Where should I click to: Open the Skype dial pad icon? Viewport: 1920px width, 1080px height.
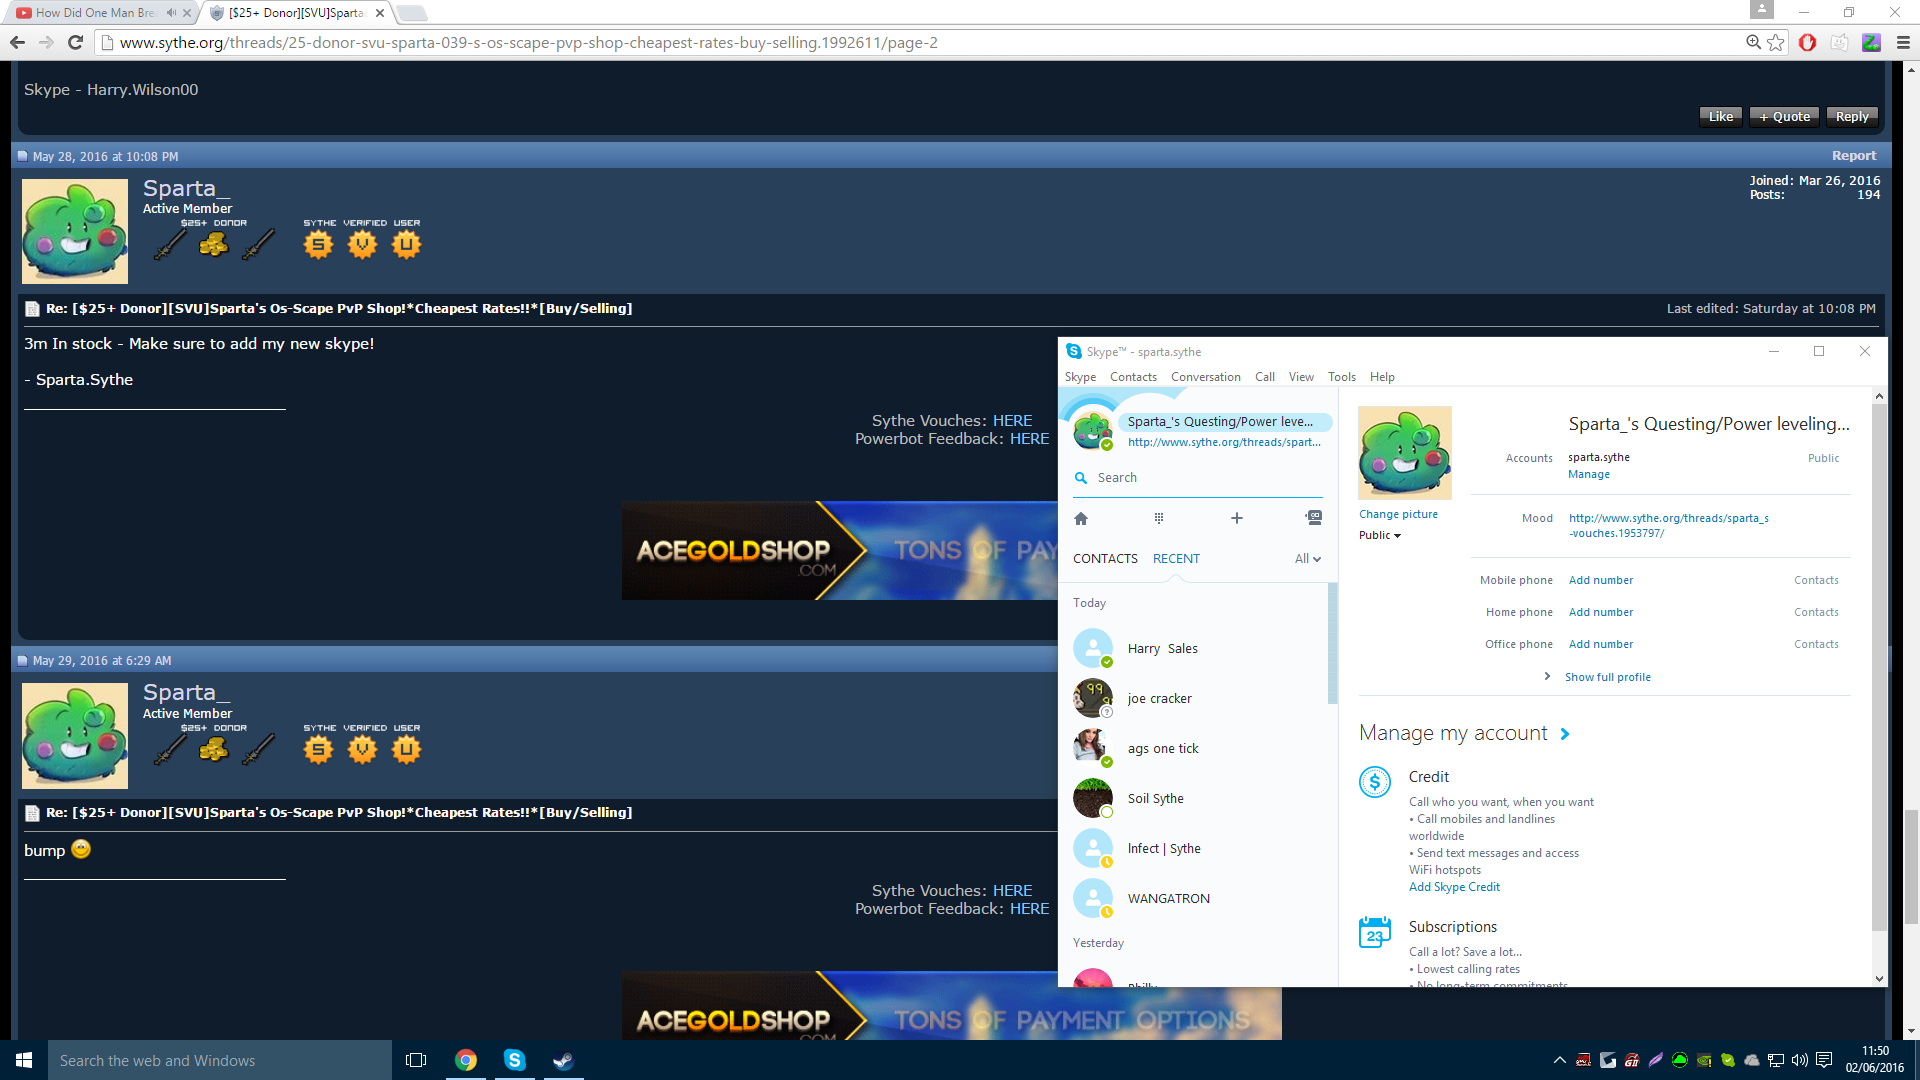1159,518
